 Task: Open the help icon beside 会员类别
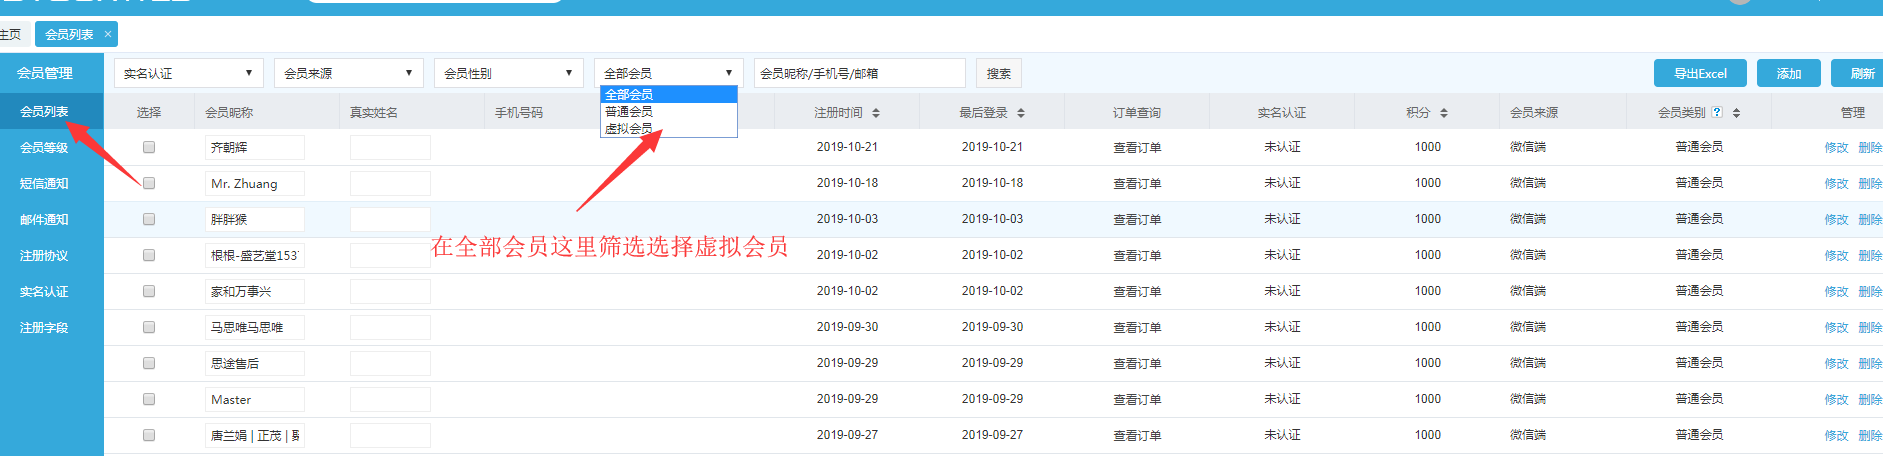(1717, 112)
